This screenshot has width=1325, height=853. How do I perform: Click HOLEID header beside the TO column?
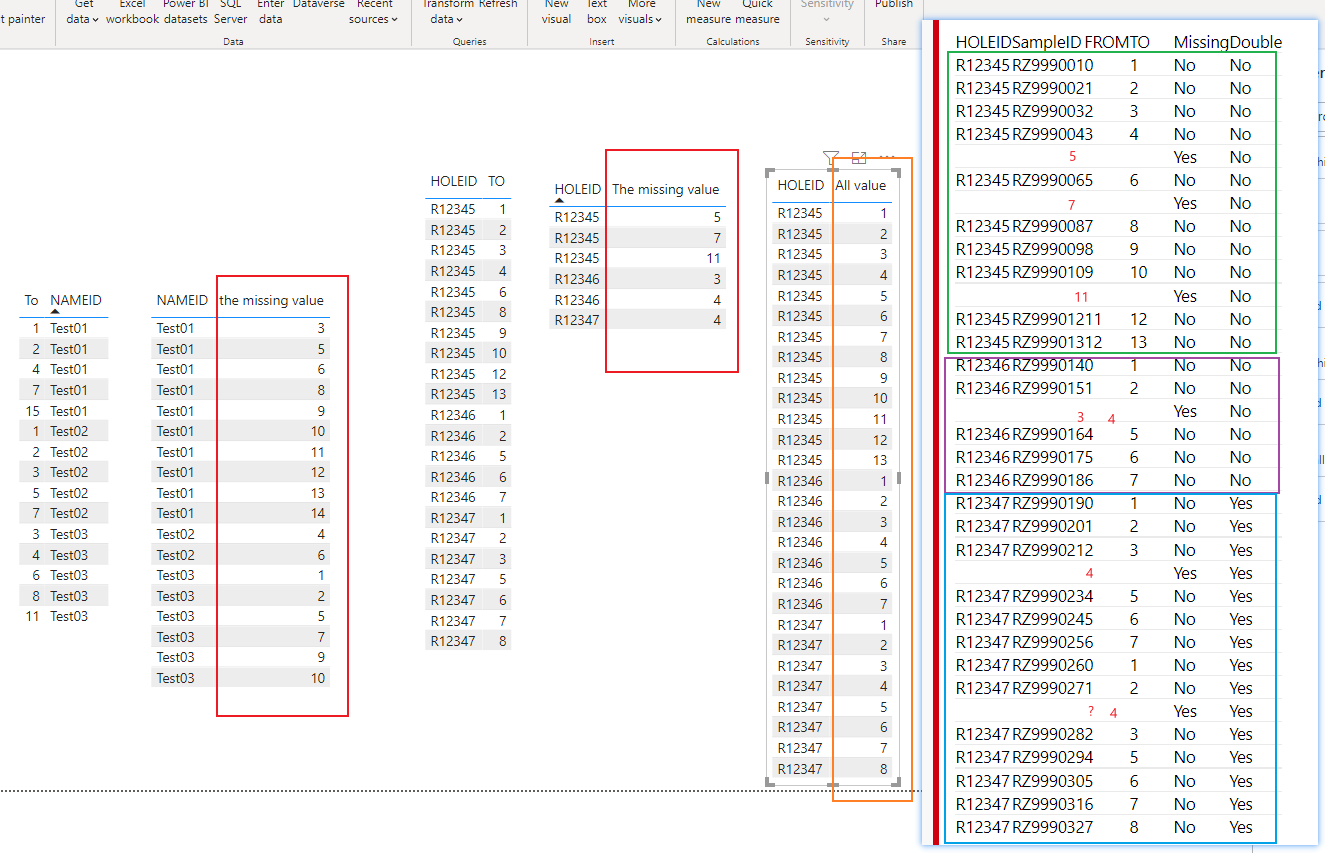(454, 181)
